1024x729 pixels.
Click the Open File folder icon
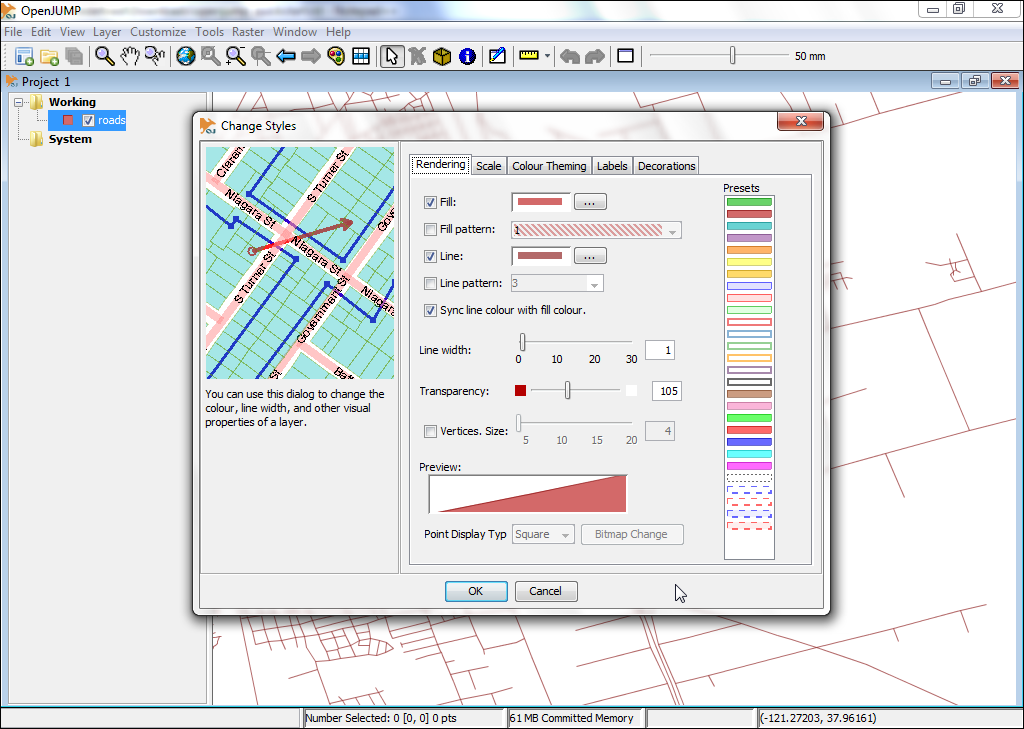(x=50, y=56)
